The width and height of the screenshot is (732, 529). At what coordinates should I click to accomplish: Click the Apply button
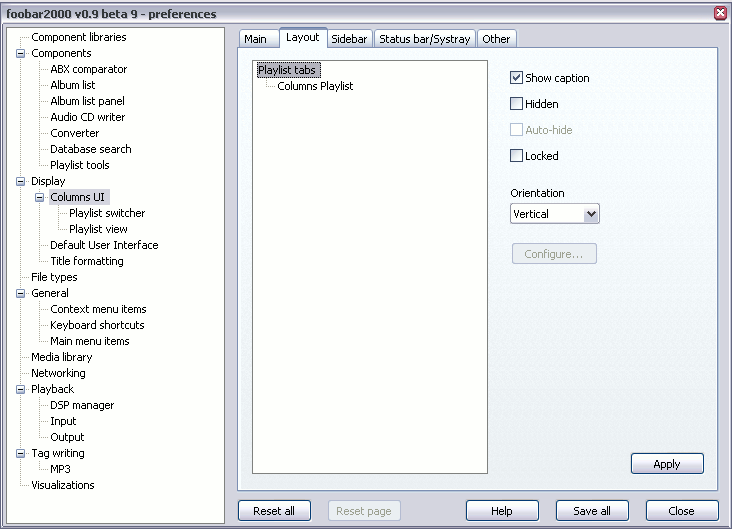(667, 464)
